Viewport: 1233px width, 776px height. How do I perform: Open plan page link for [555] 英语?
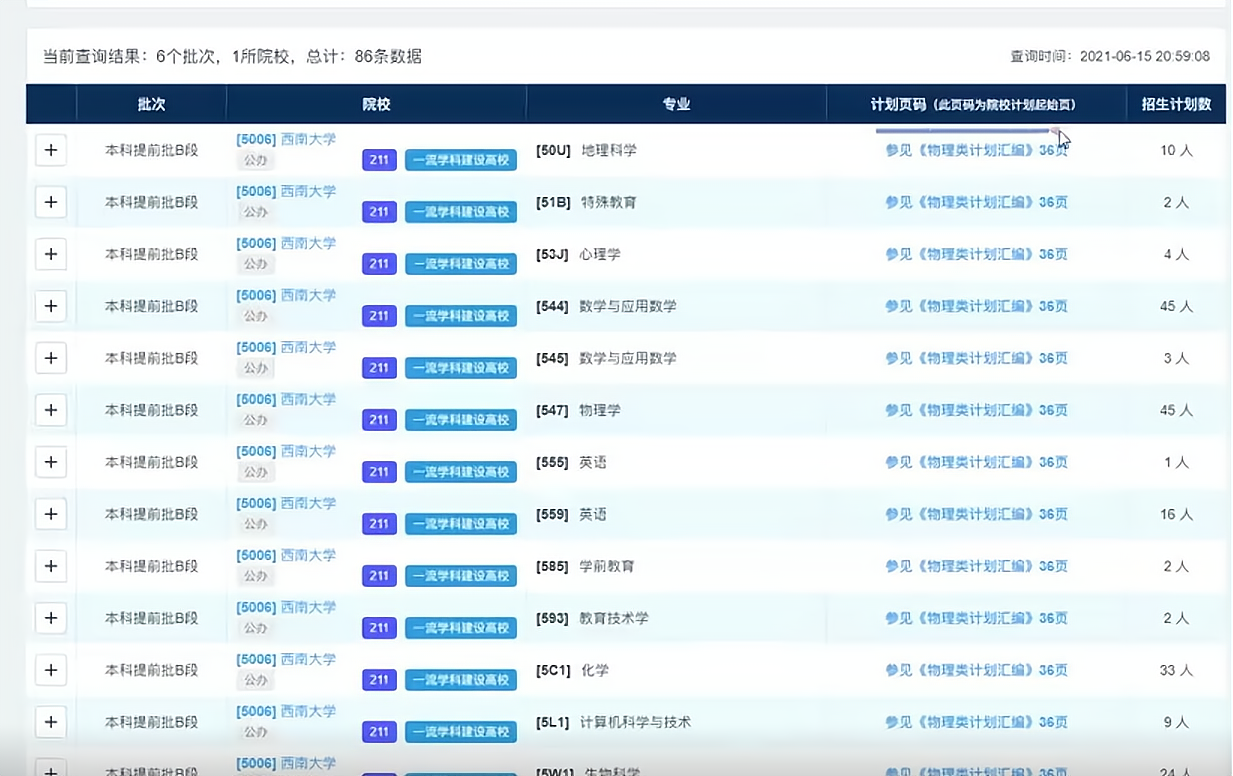point(976,462)
